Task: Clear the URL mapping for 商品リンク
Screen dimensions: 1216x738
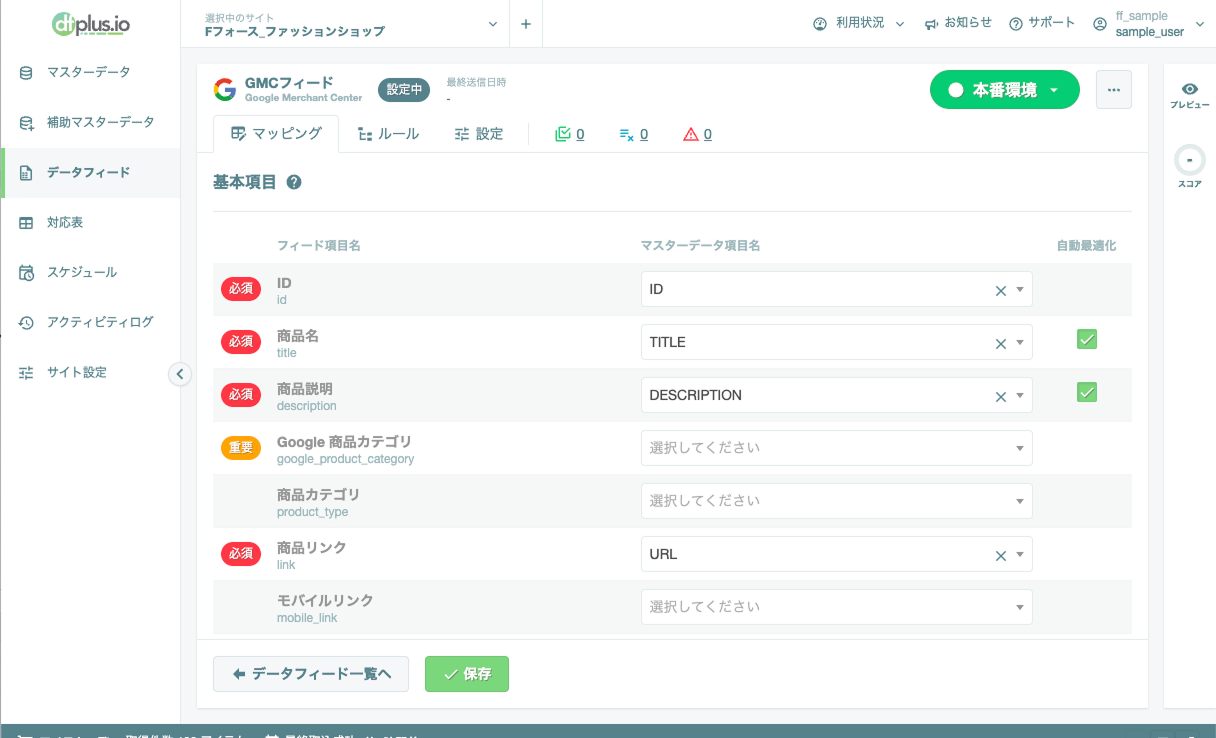Action: (1000, 554)
